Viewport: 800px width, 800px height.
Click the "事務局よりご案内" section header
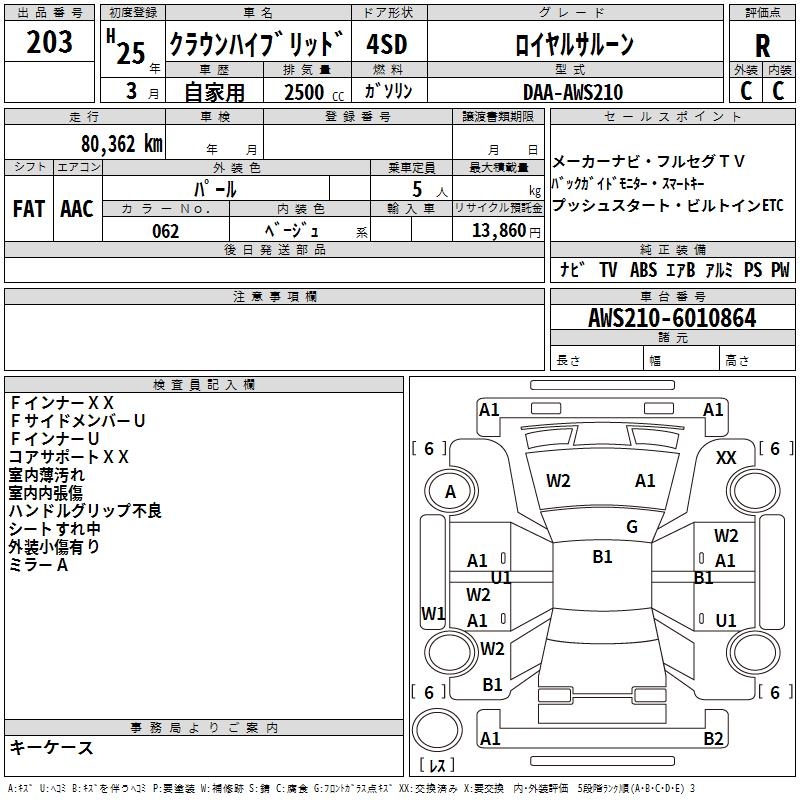(x=204, y=728)
